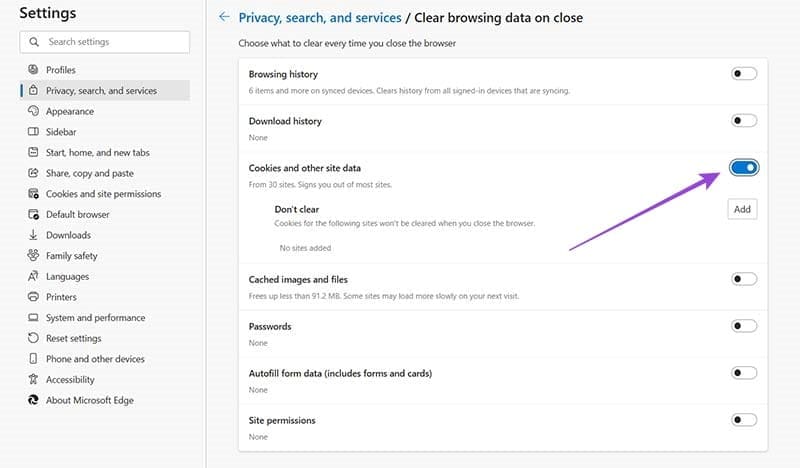Click the Phone and other devices icon
The height and width of the screenshot is (468, 800).
(x=33, y=359)
